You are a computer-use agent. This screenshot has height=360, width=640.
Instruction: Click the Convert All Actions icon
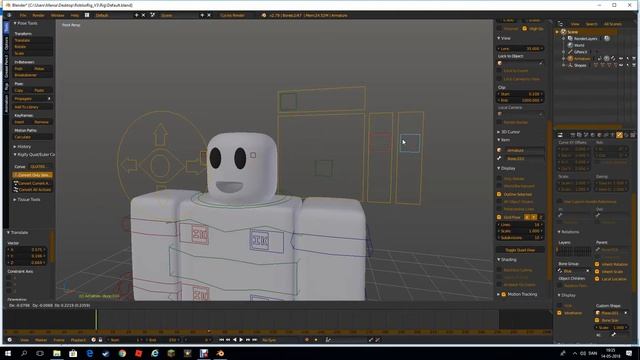point(16,189)
